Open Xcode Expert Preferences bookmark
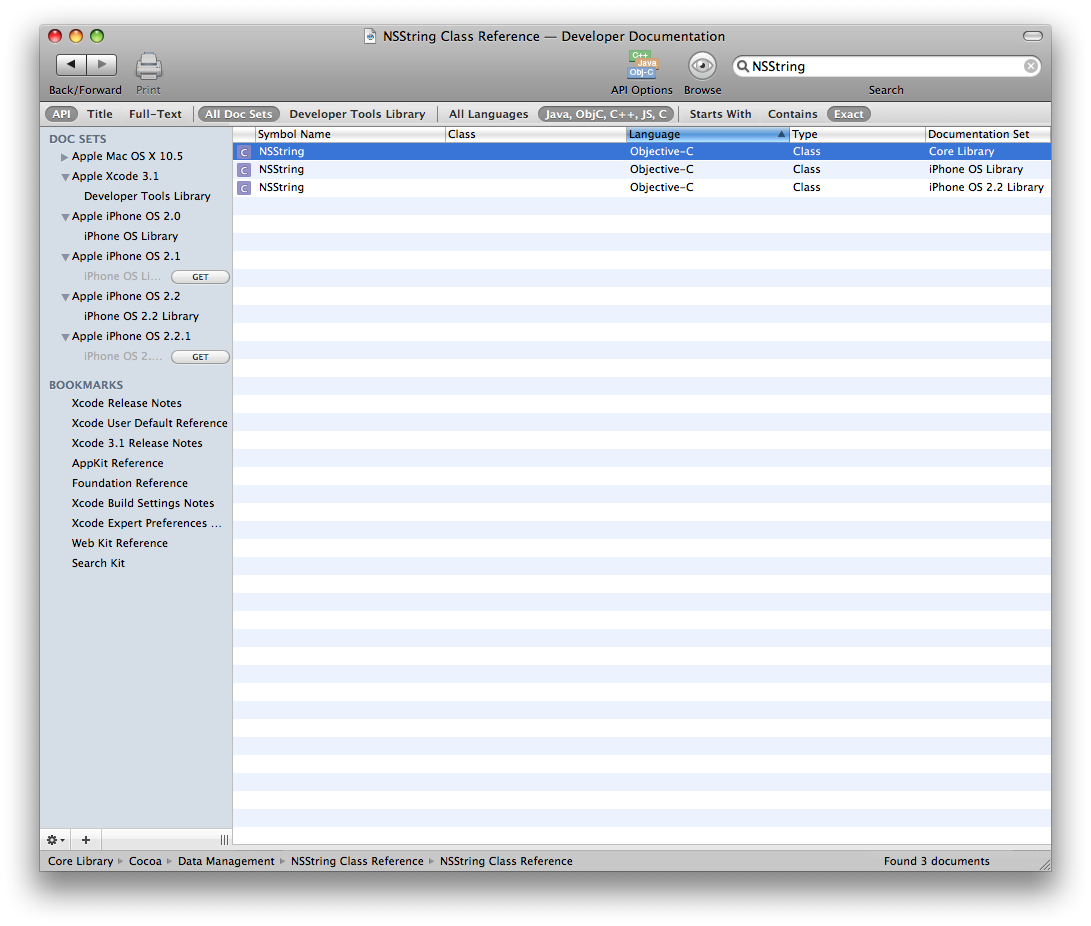This screenshot has height=926, width=1091. click(x=146, y=523)
